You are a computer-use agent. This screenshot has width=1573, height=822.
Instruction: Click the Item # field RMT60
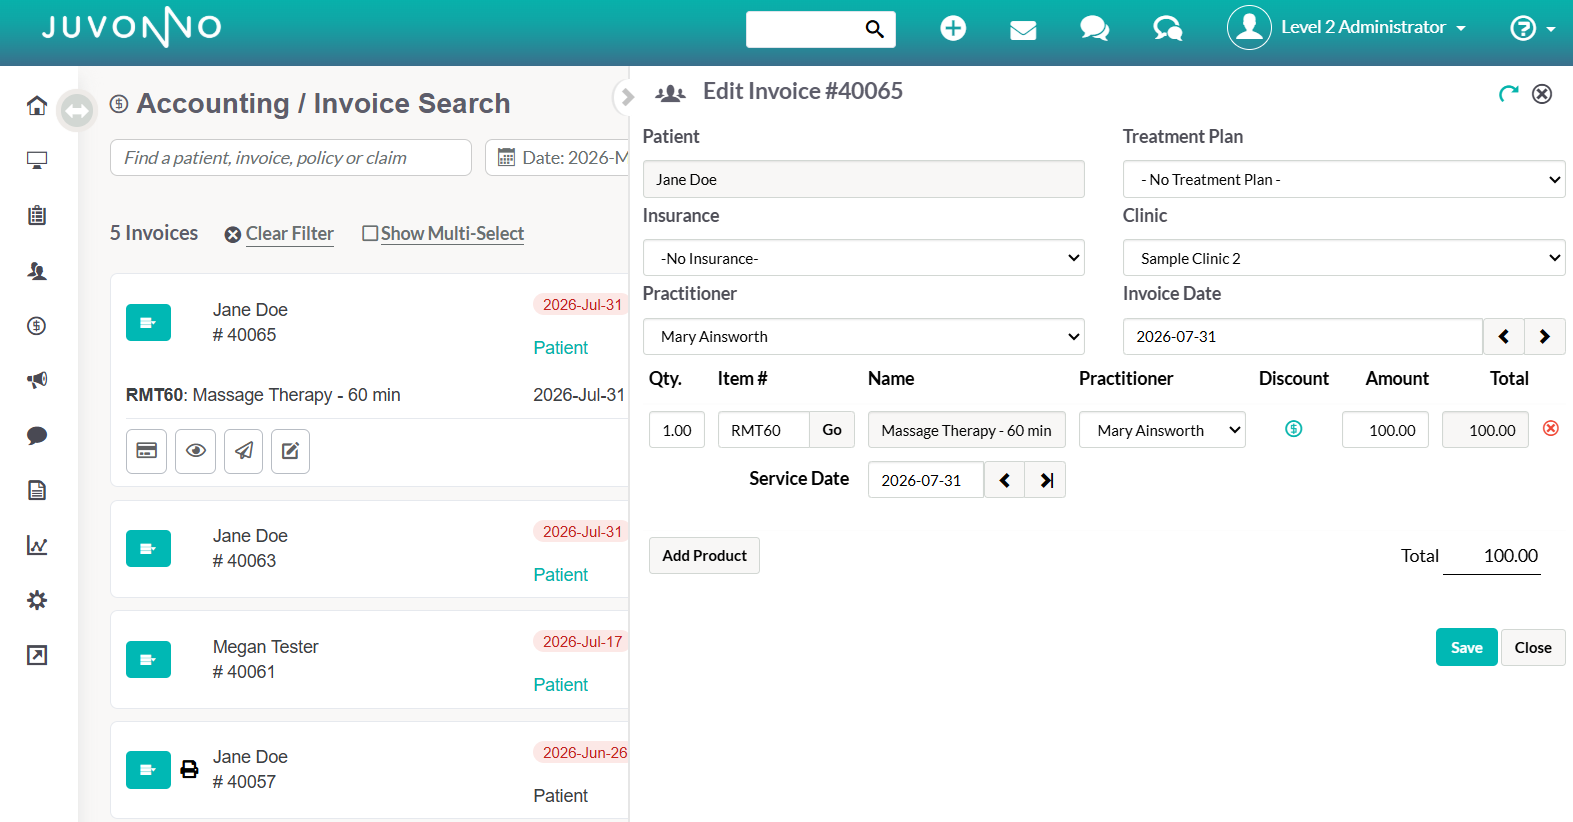pyautogui.click(x=764, y=430)
